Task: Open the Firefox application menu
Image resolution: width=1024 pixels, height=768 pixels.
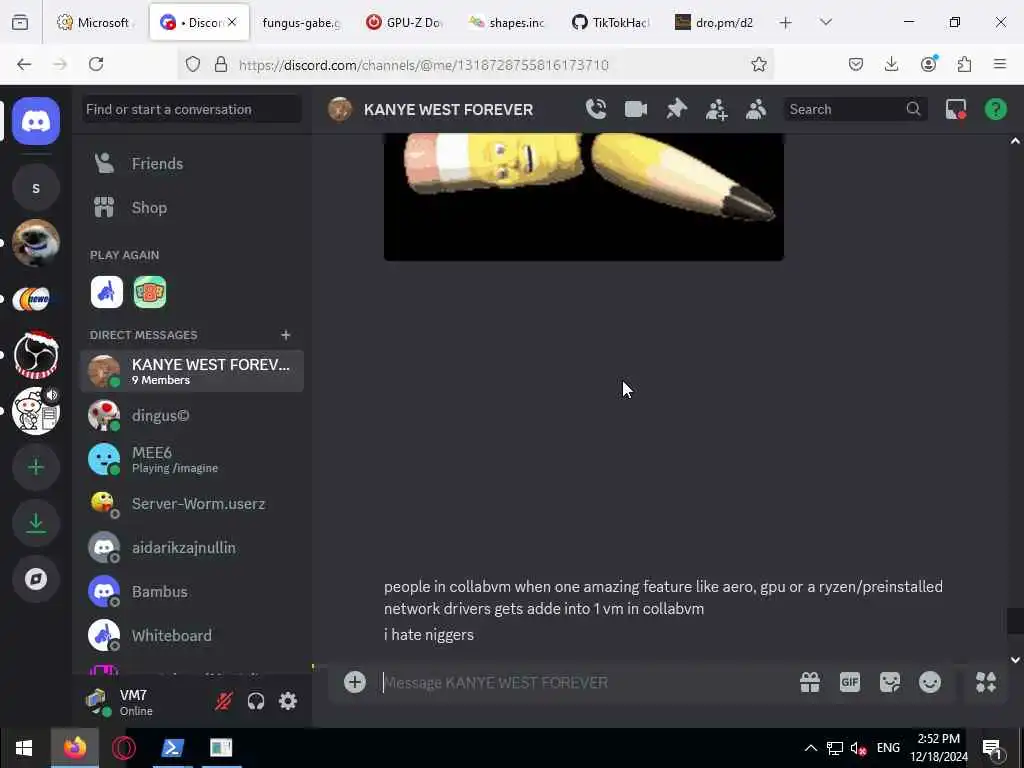Action: [x=1000, y=64]
